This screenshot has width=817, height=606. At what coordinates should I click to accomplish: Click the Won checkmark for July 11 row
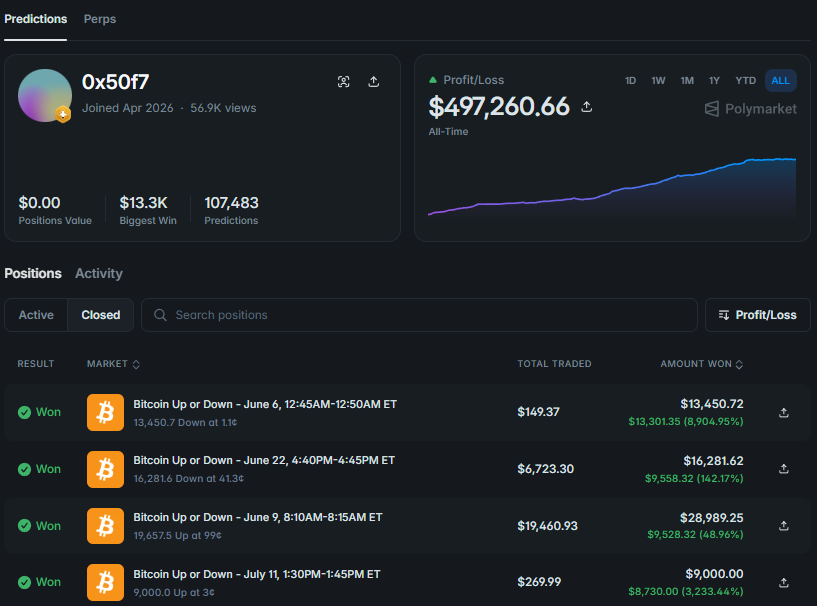(24, 582)
